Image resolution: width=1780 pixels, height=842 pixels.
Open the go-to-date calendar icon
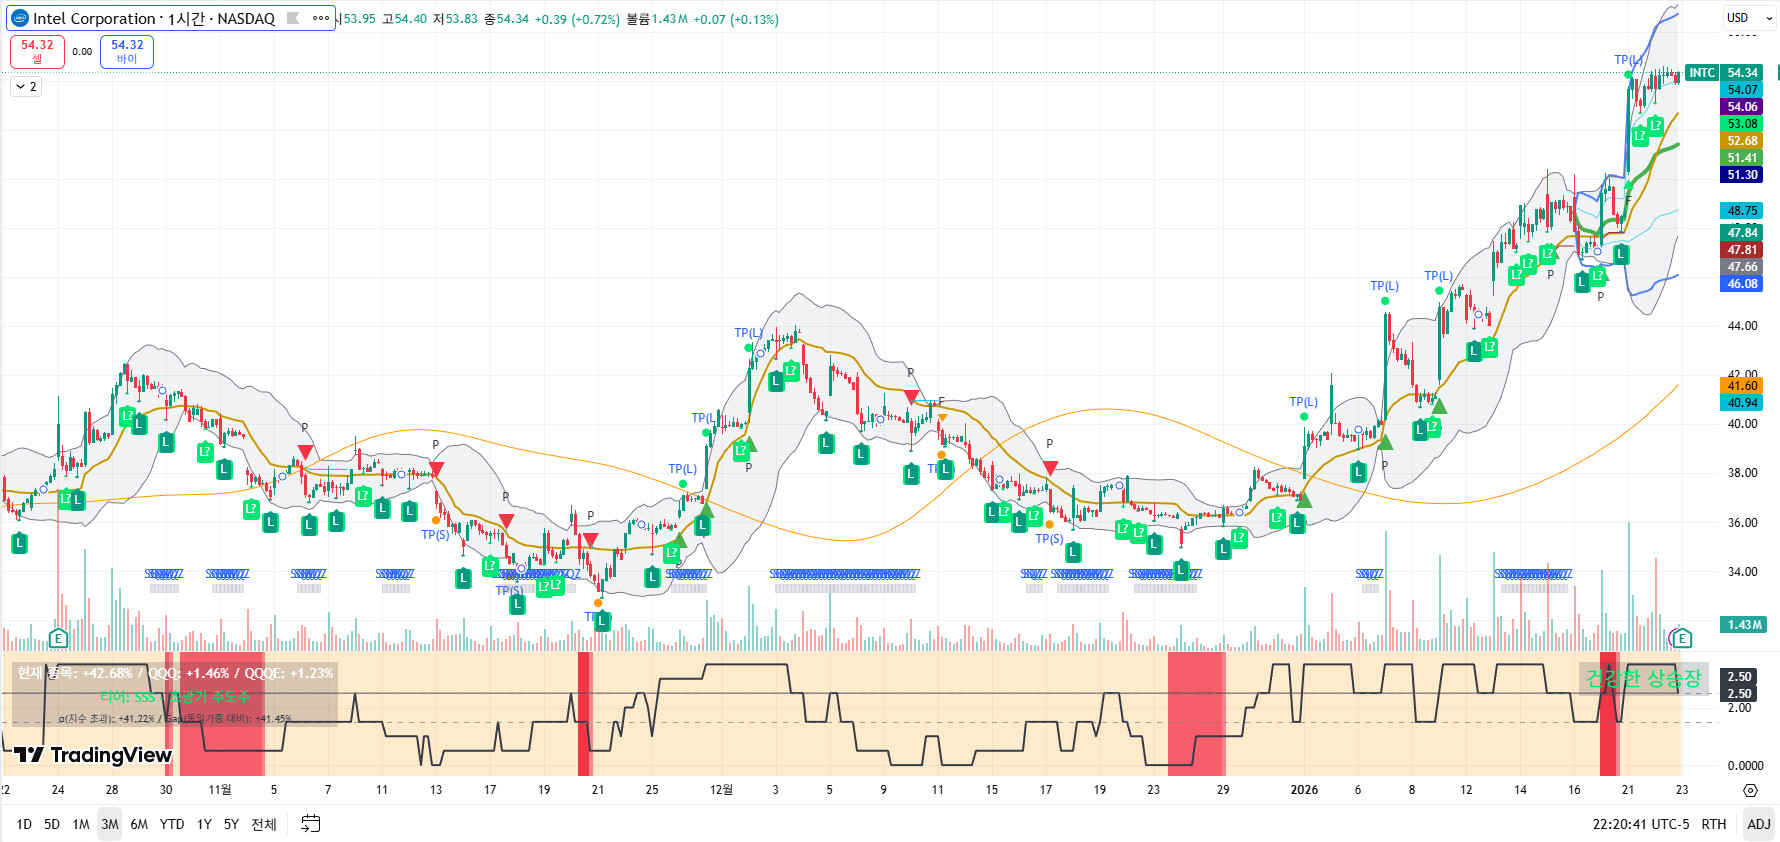311,824
